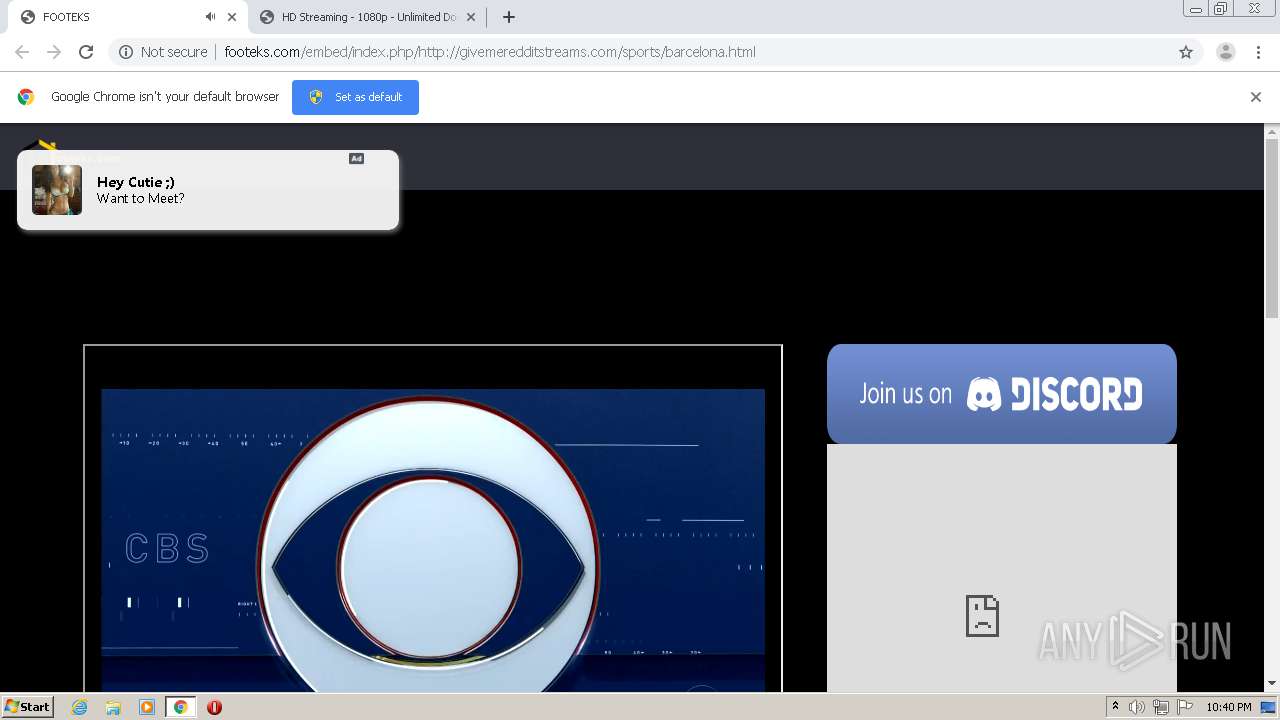This screenshot has height=720, width=1280.
Task: Open the Windows Start menu
Action: pyautogui.click(x=27, y=706)
